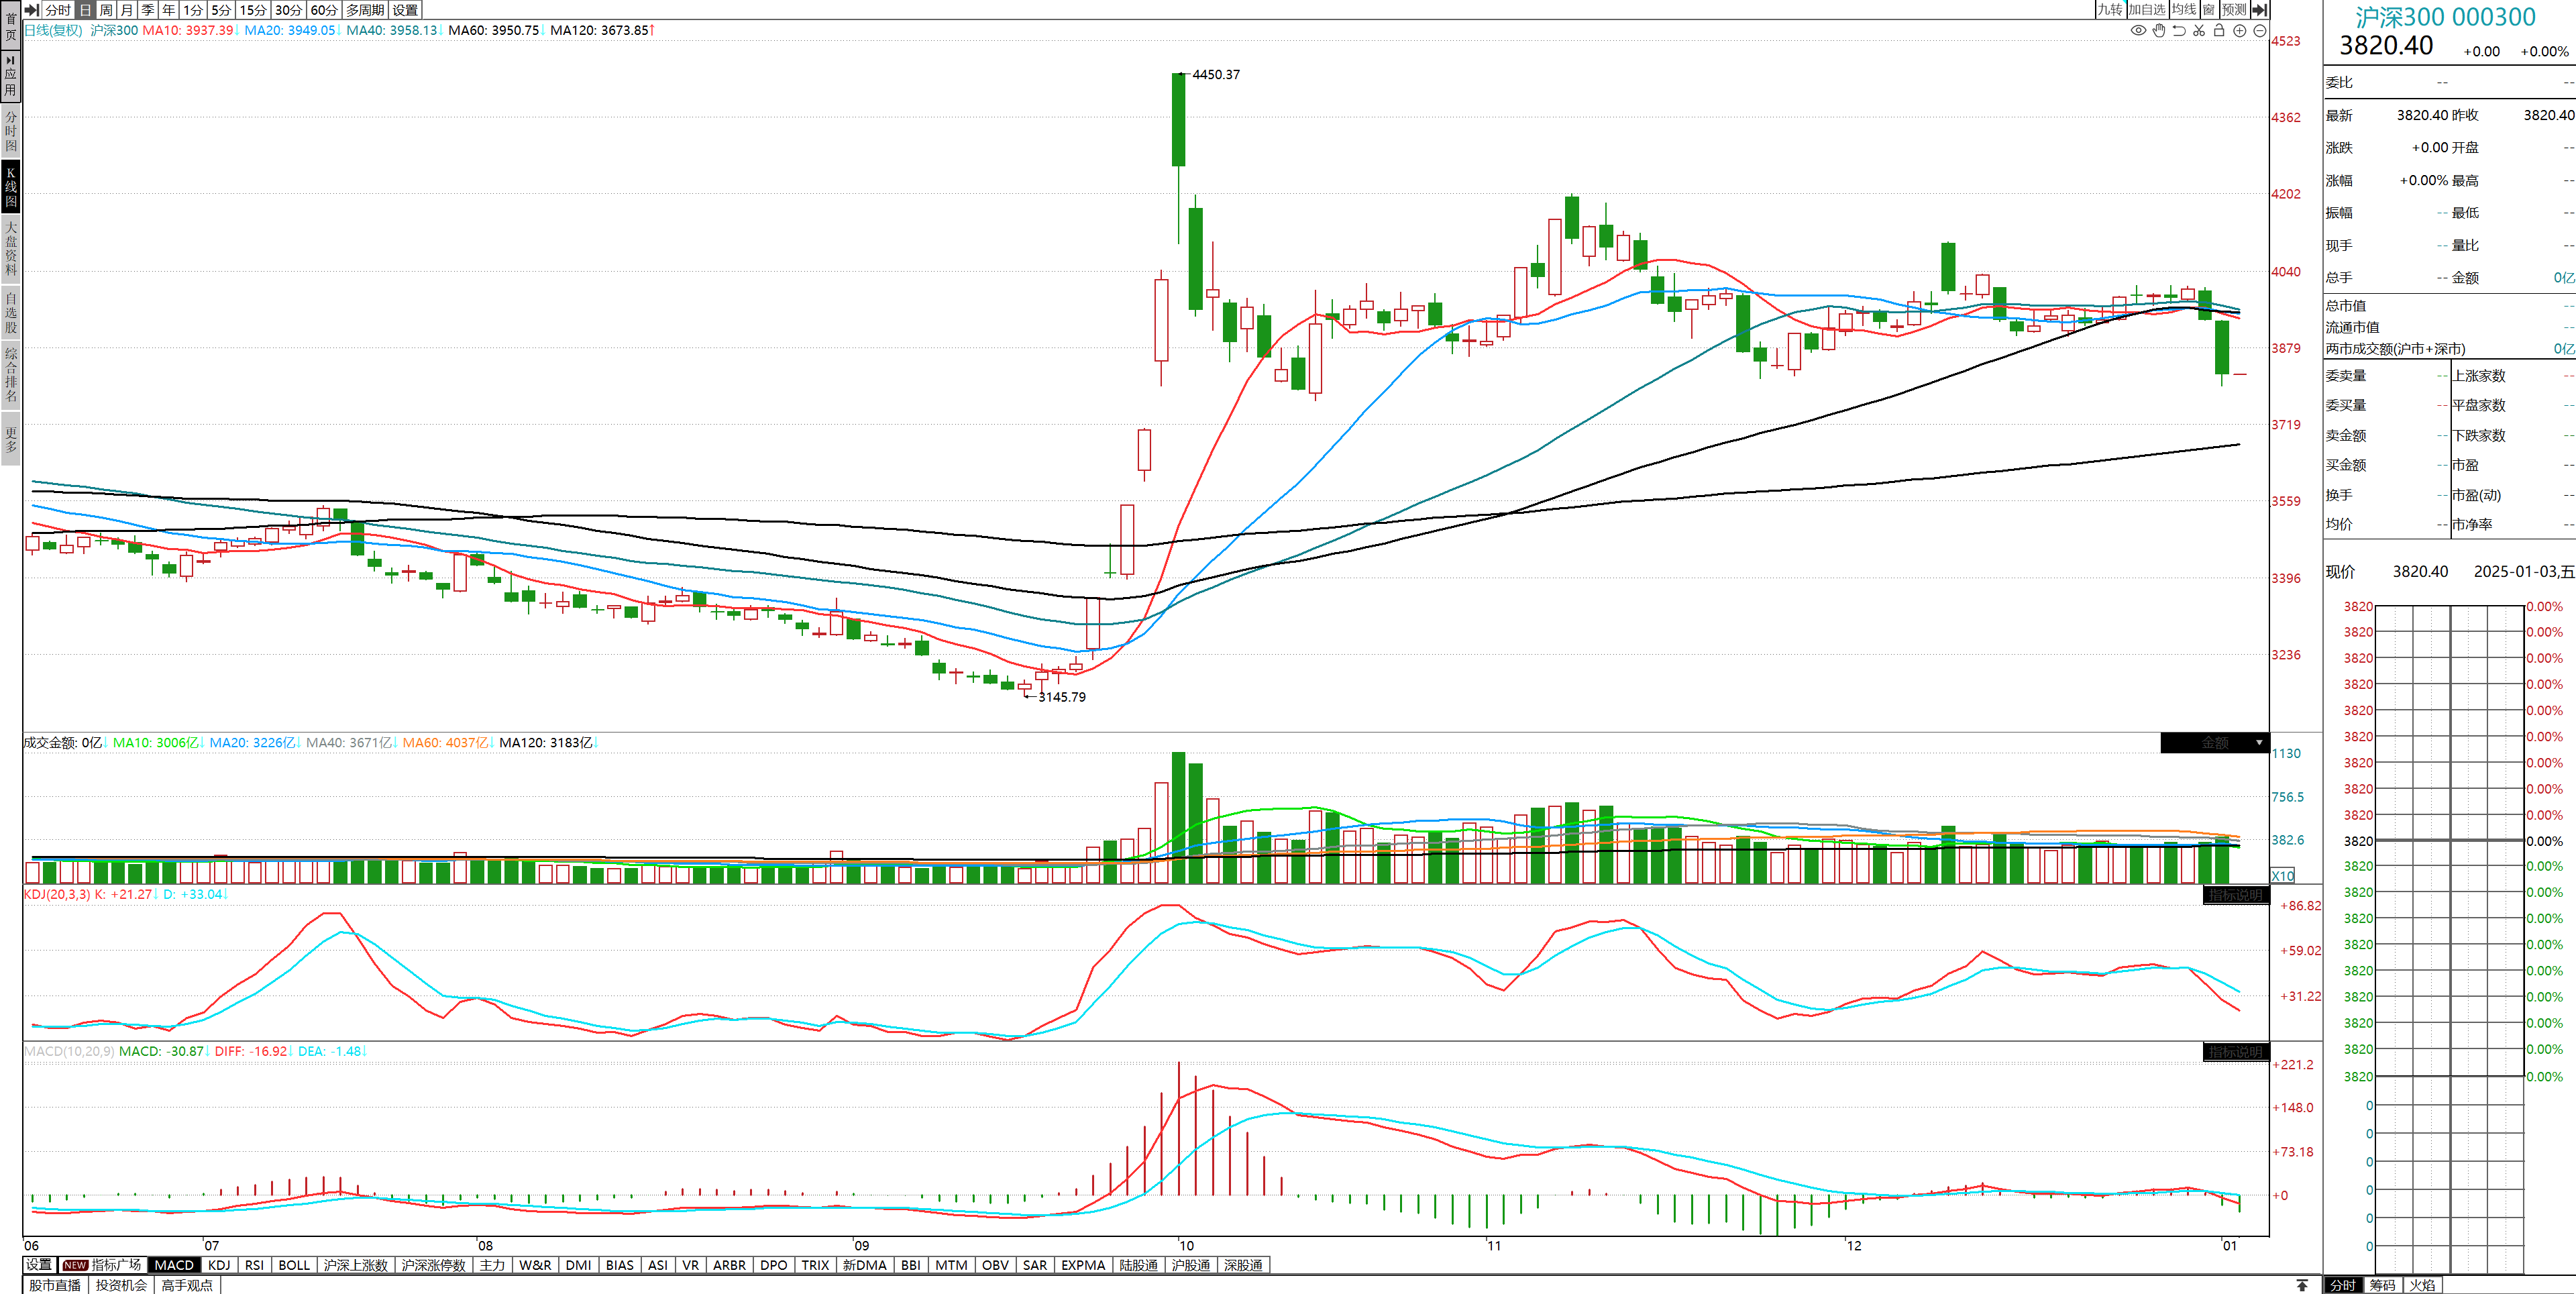Select the 周 weekly period
This screenshot has height=1294, width=2576.
tap(106, 10)
